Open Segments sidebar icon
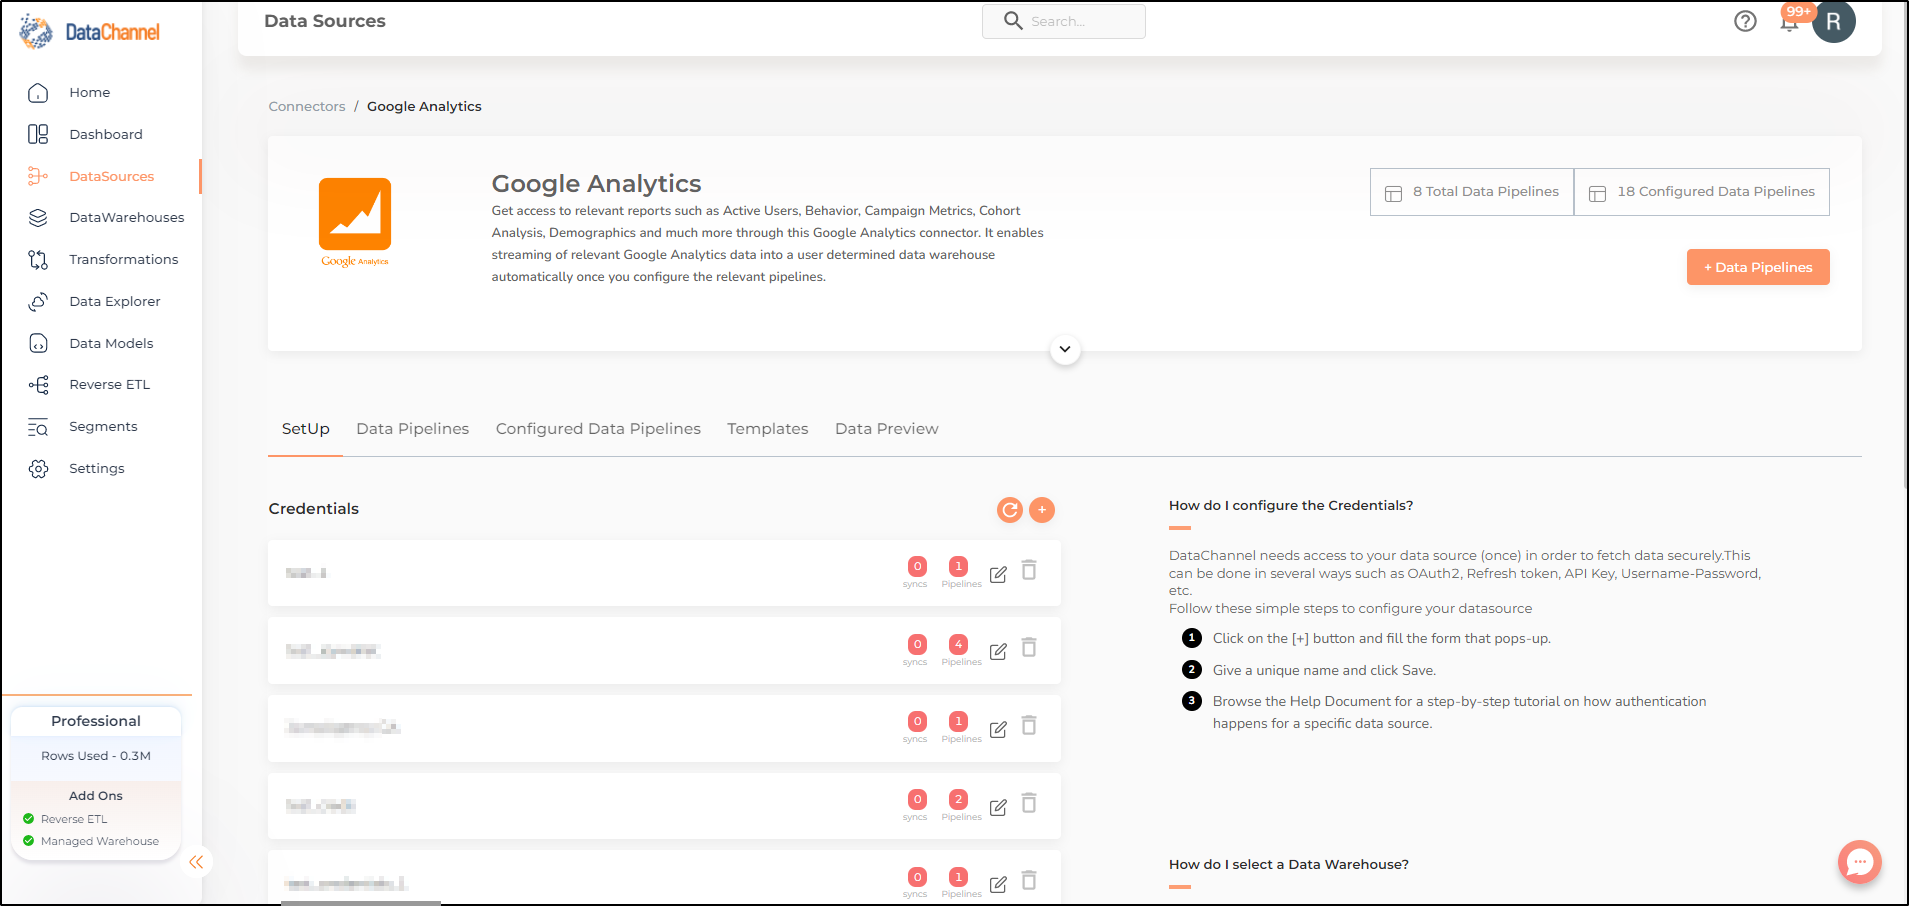 point(38,427)
